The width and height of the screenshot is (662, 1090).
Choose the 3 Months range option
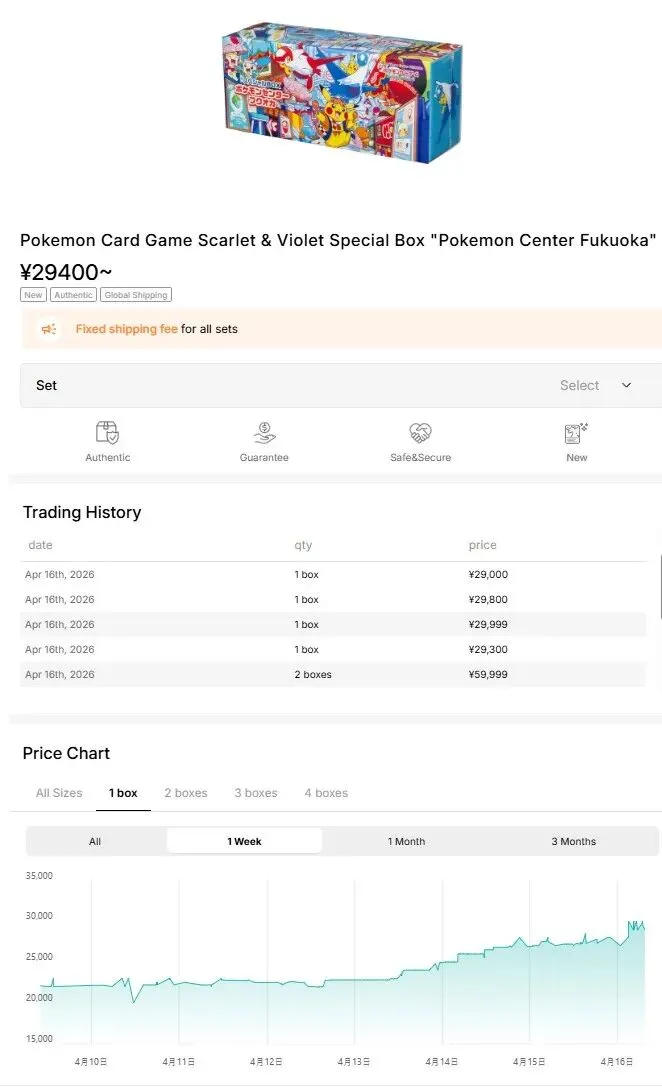coord(573,841)
